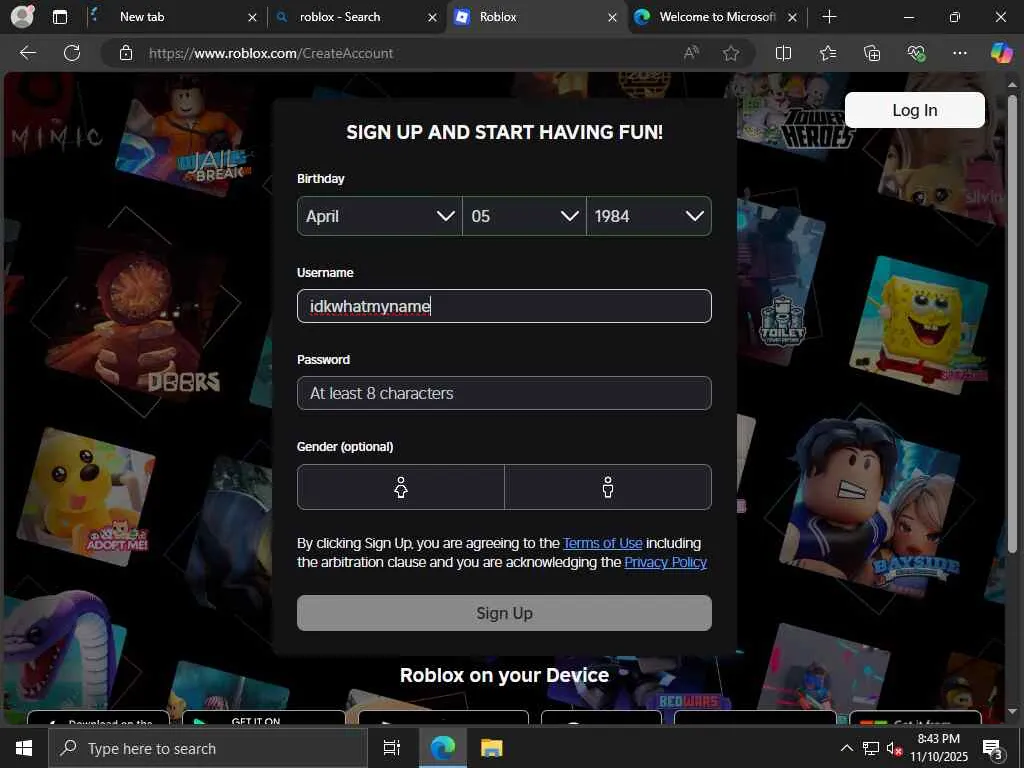Reload the Roblox page

click(72, 53)
